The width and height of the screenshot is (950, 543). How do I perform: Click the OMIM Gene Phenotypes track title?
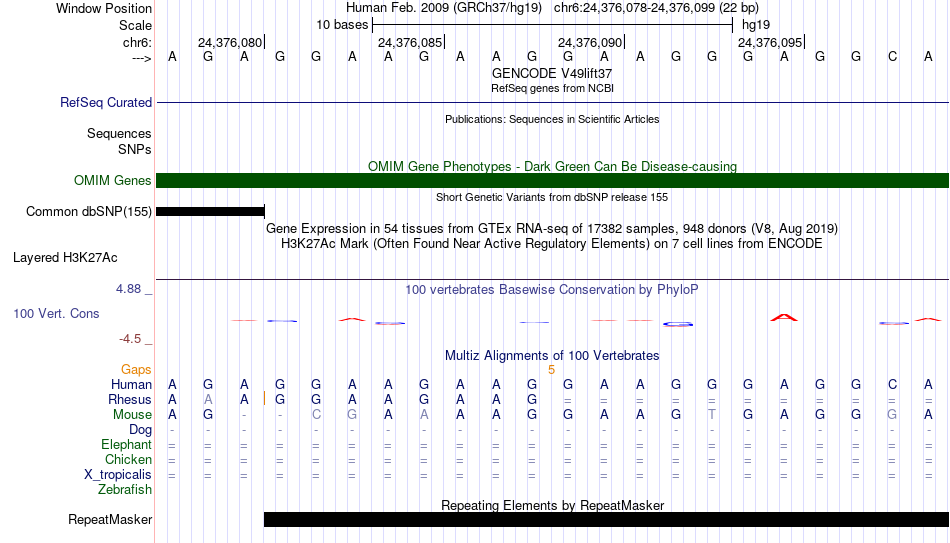click(552, 166)
